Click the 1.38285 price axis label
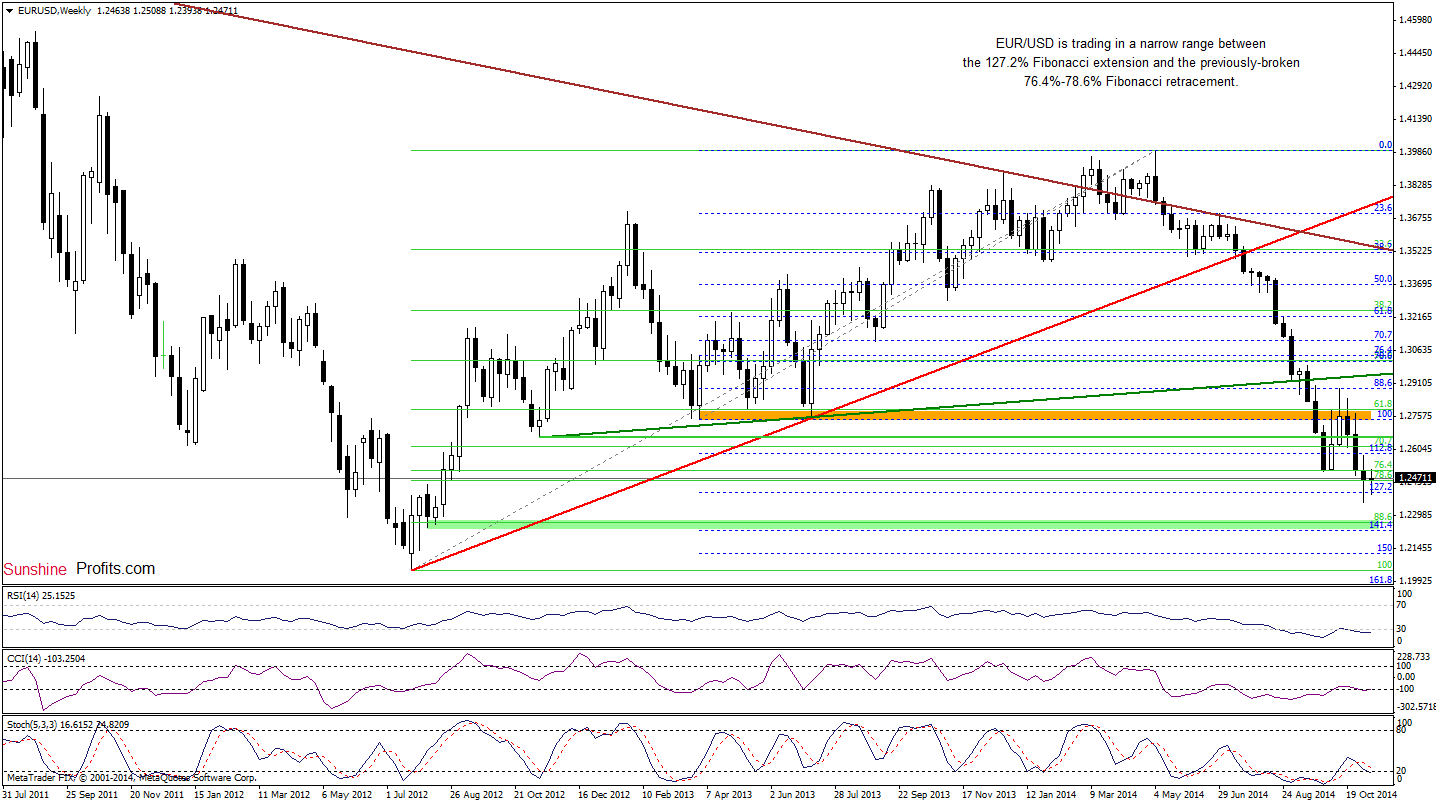 click(x=1415, y=185)
